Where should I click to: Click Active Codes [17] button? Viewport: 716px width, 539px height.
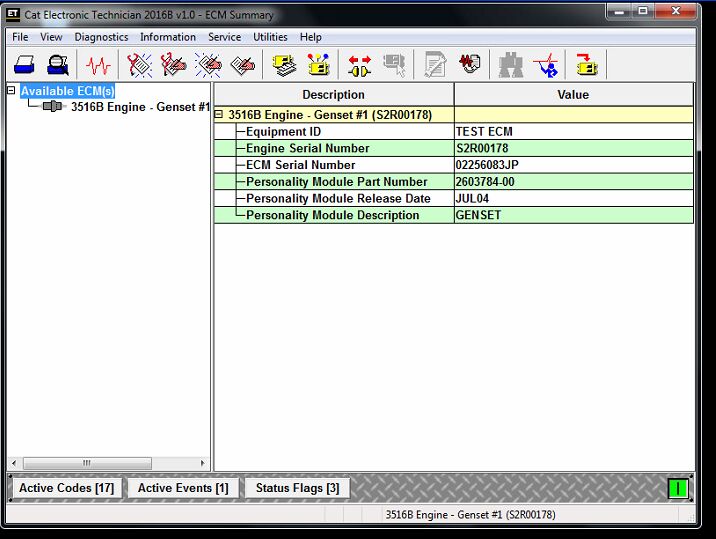click(x=67, y=488)
